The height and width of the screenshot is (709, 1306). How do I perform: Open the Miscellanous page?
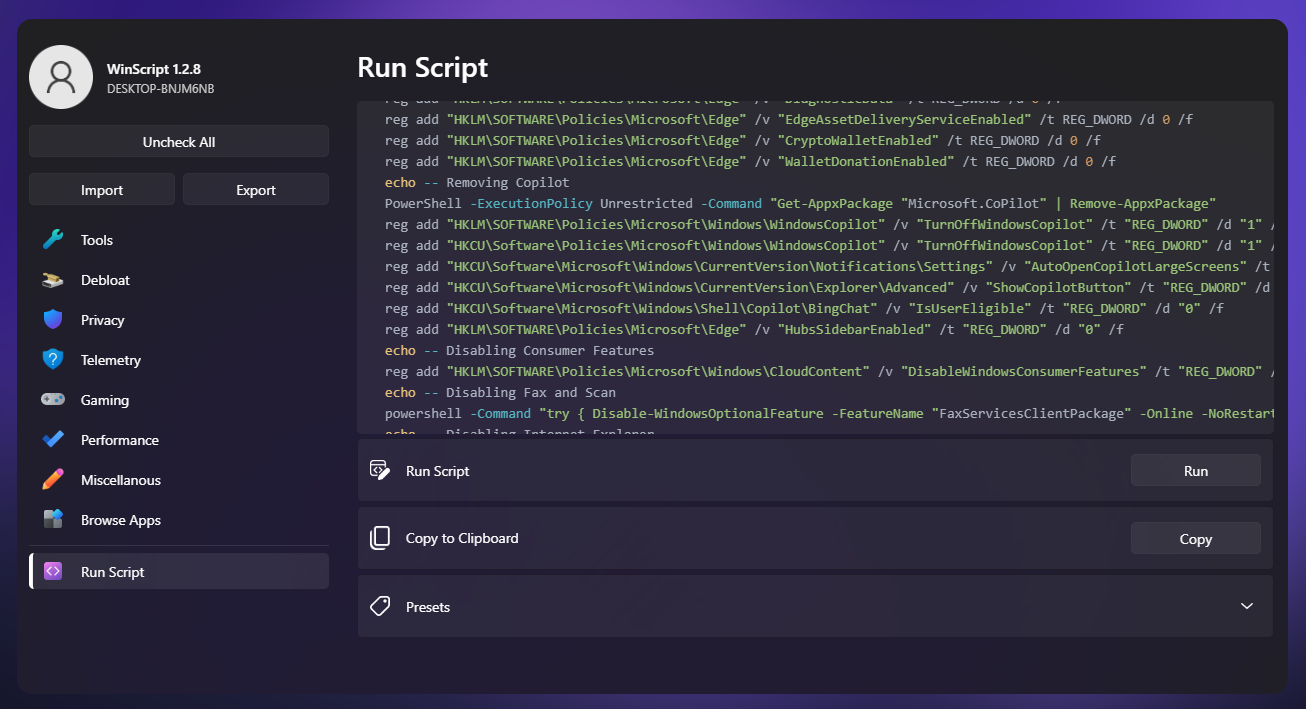pos(179,480)
